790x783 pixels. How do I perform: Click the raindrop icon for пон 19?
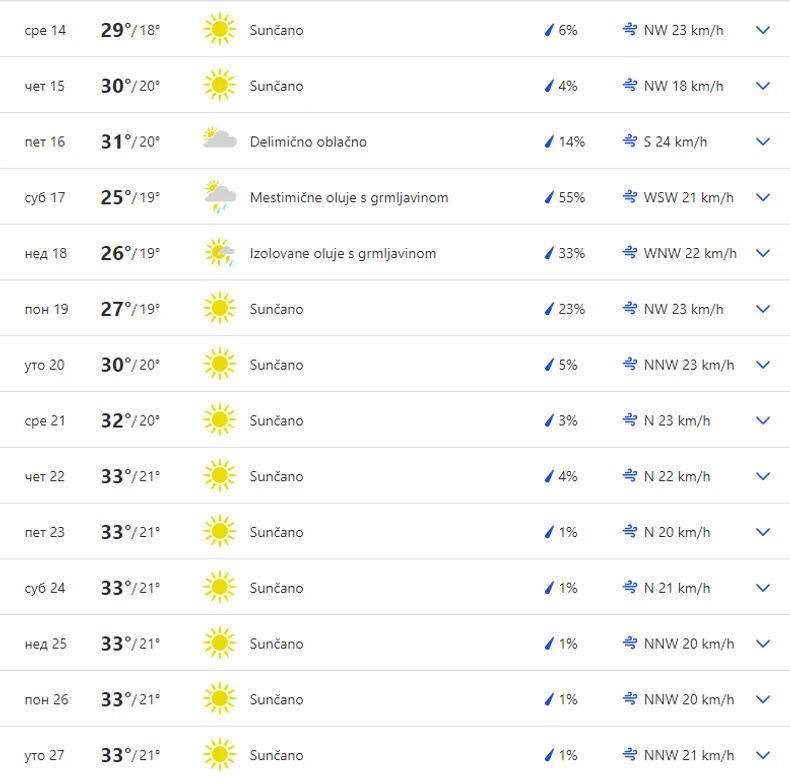(548, 309)
